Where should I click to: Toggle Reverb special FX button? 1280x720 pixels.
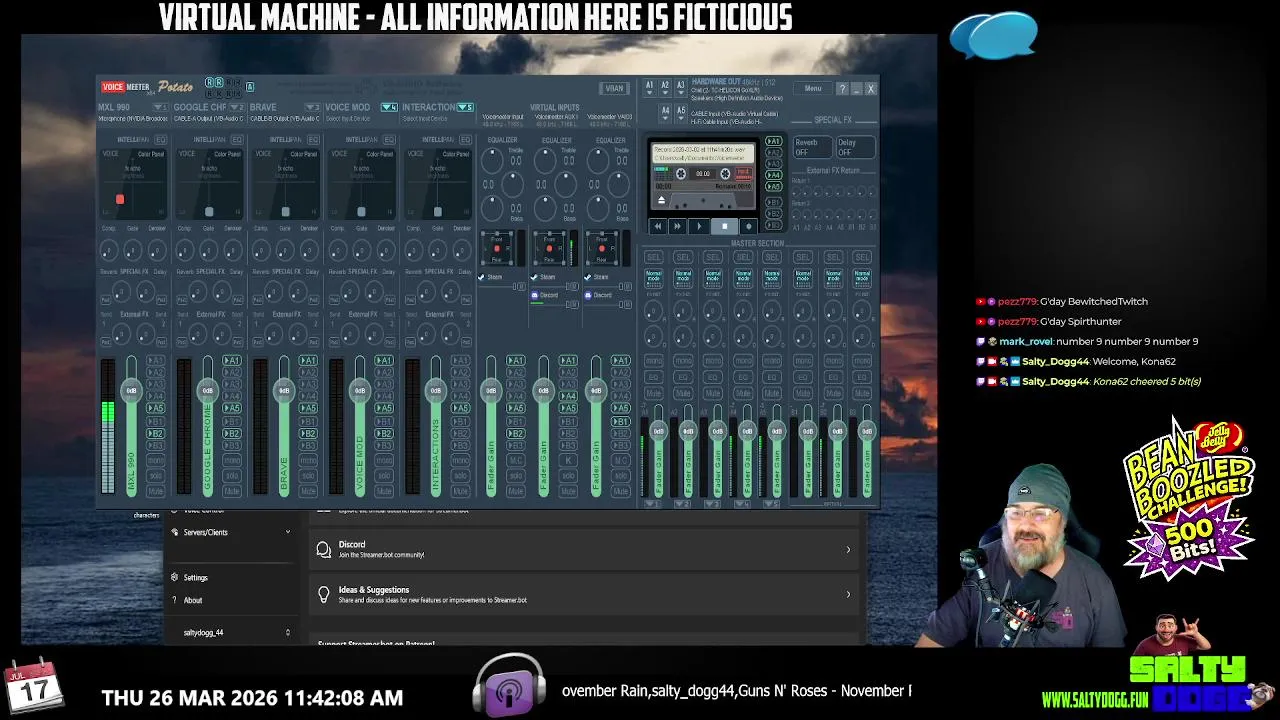point(811,147)
